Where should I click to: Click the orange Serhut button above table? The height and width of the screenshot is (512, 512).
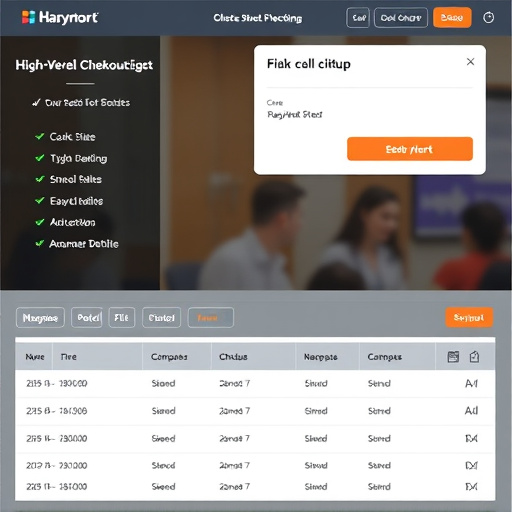[x=469, y=318]
